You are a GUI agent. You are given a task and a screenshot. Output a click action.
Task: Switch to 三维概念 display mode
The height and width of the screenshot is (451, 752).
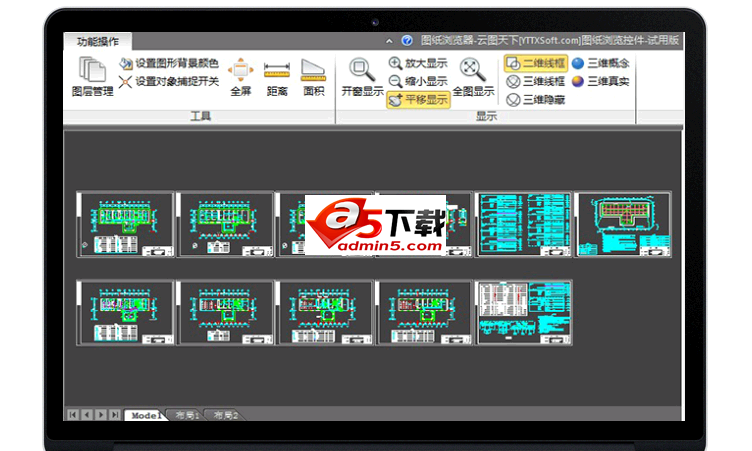(600, 63)
